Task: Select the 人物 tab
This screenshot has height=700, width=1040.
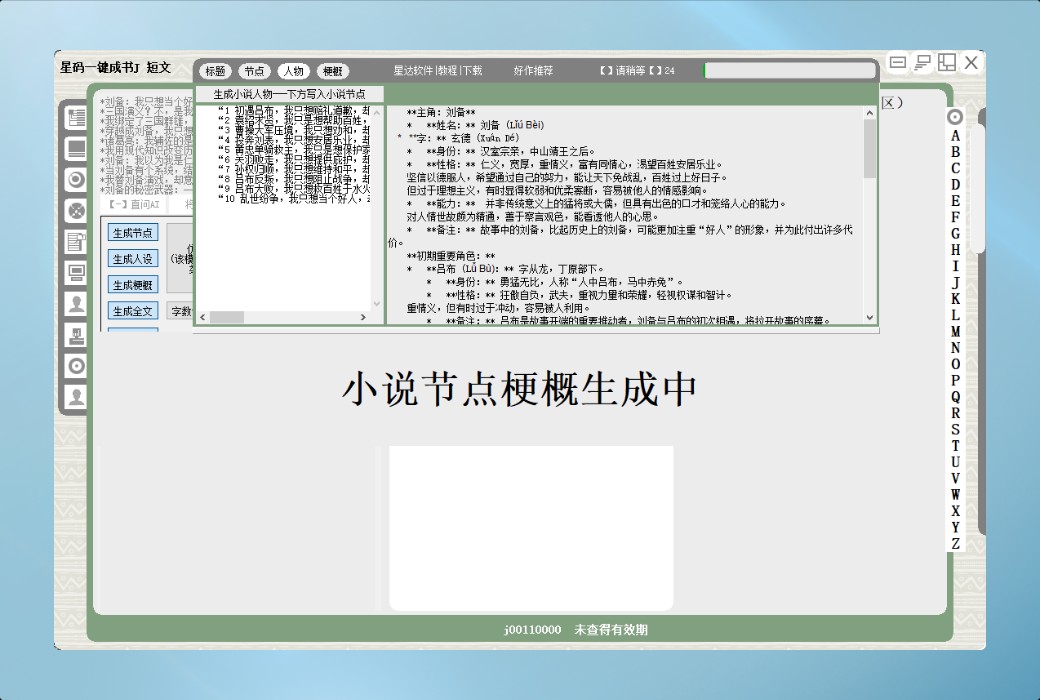Action: (293, 71)
